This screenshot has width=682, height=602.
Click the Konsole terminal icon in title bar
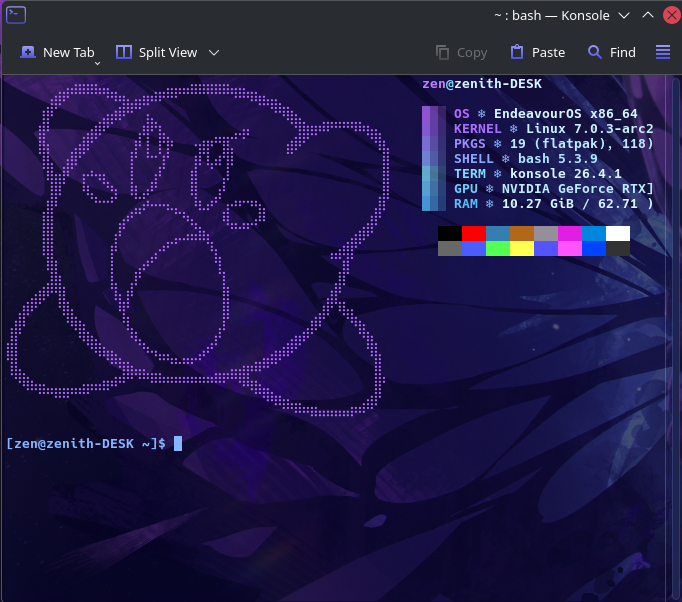pyautogui.click(x=16, y=15)
